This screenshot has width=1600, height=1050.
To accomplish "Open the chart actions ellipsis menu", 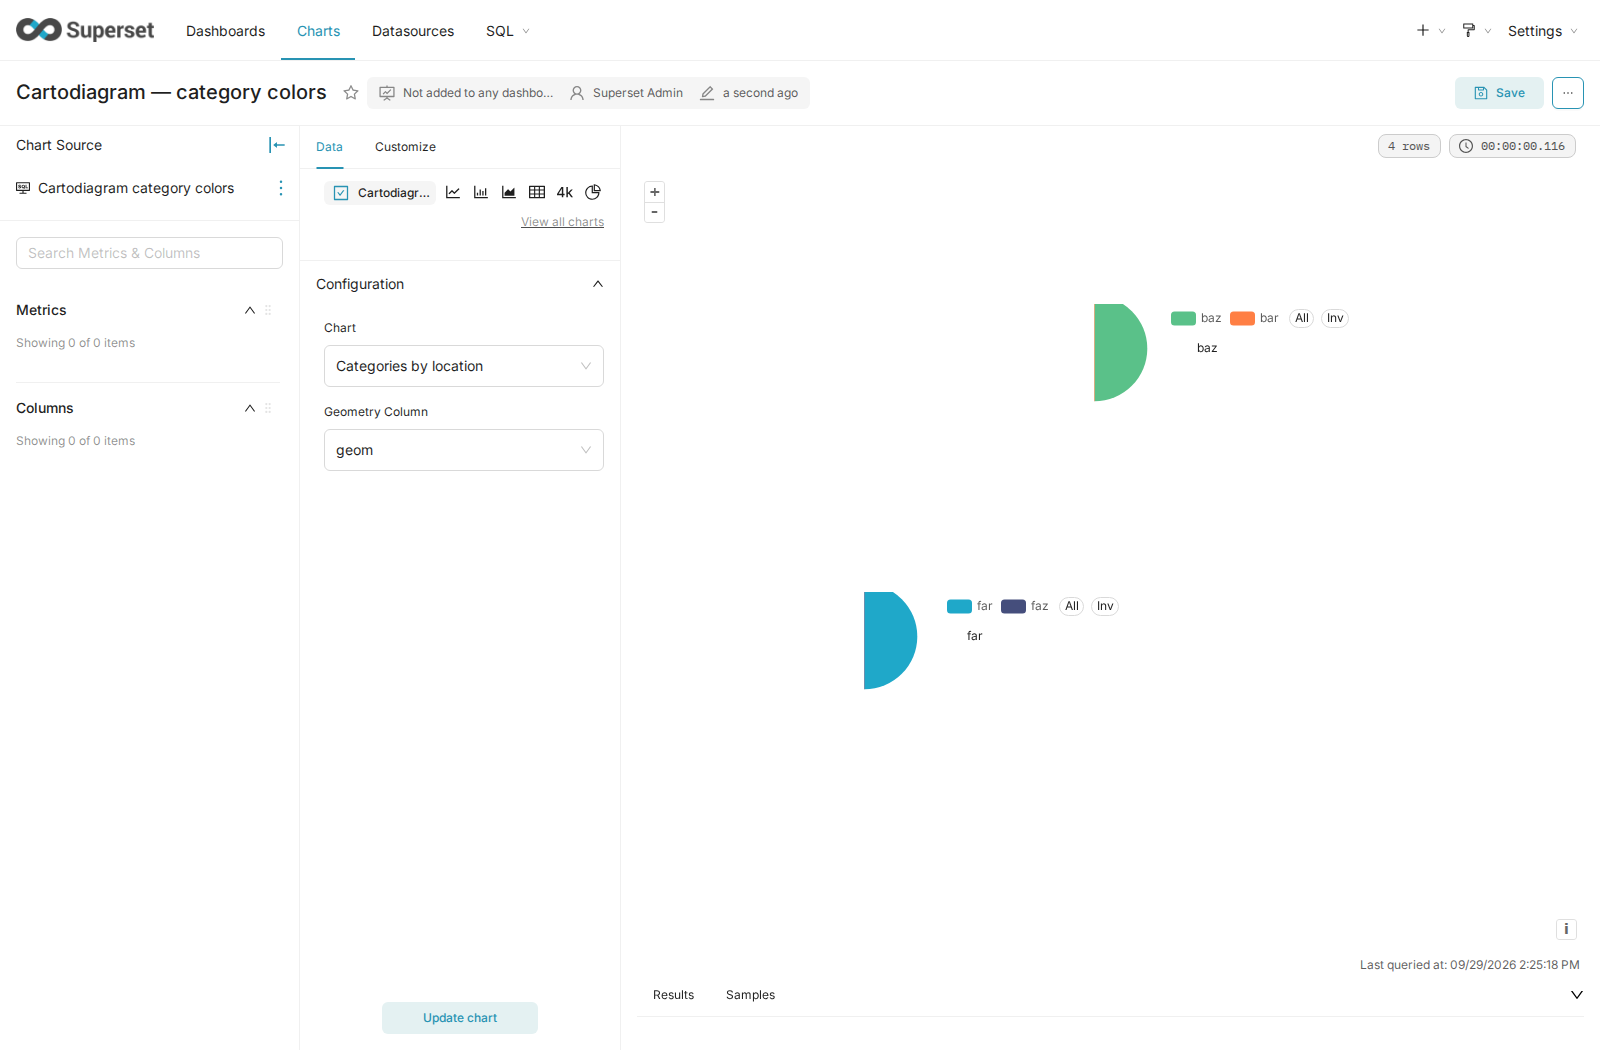I will click(x=1568, y=93).
